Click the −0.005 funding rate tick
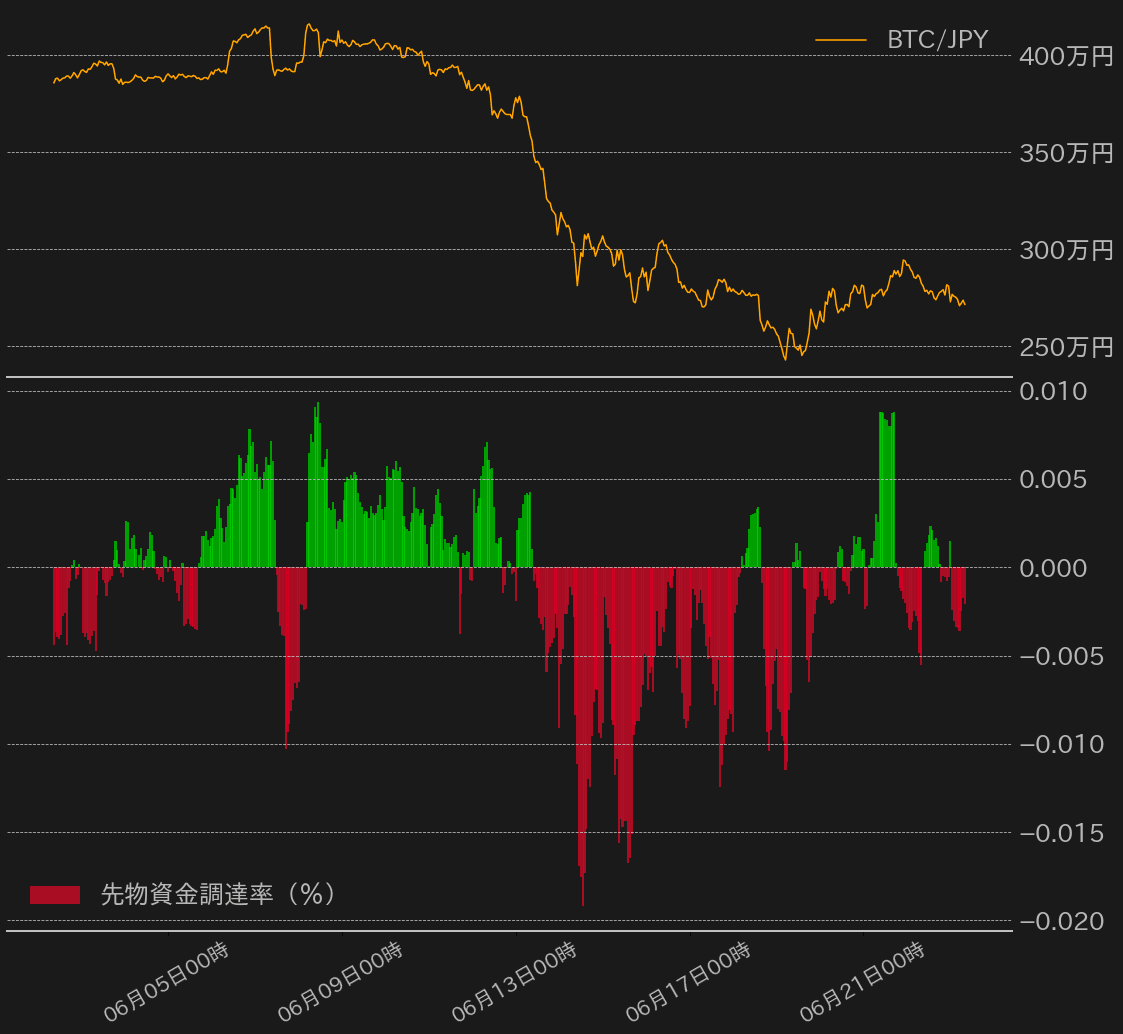This screenshot has width=1123, height=1034. 1060,657
